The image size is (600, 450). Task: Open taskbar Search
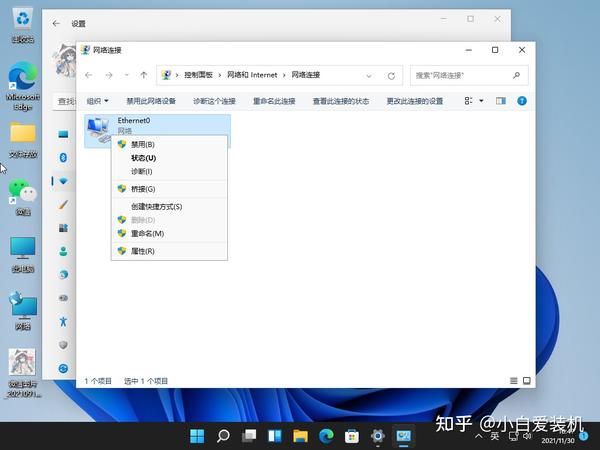[223, 436]
